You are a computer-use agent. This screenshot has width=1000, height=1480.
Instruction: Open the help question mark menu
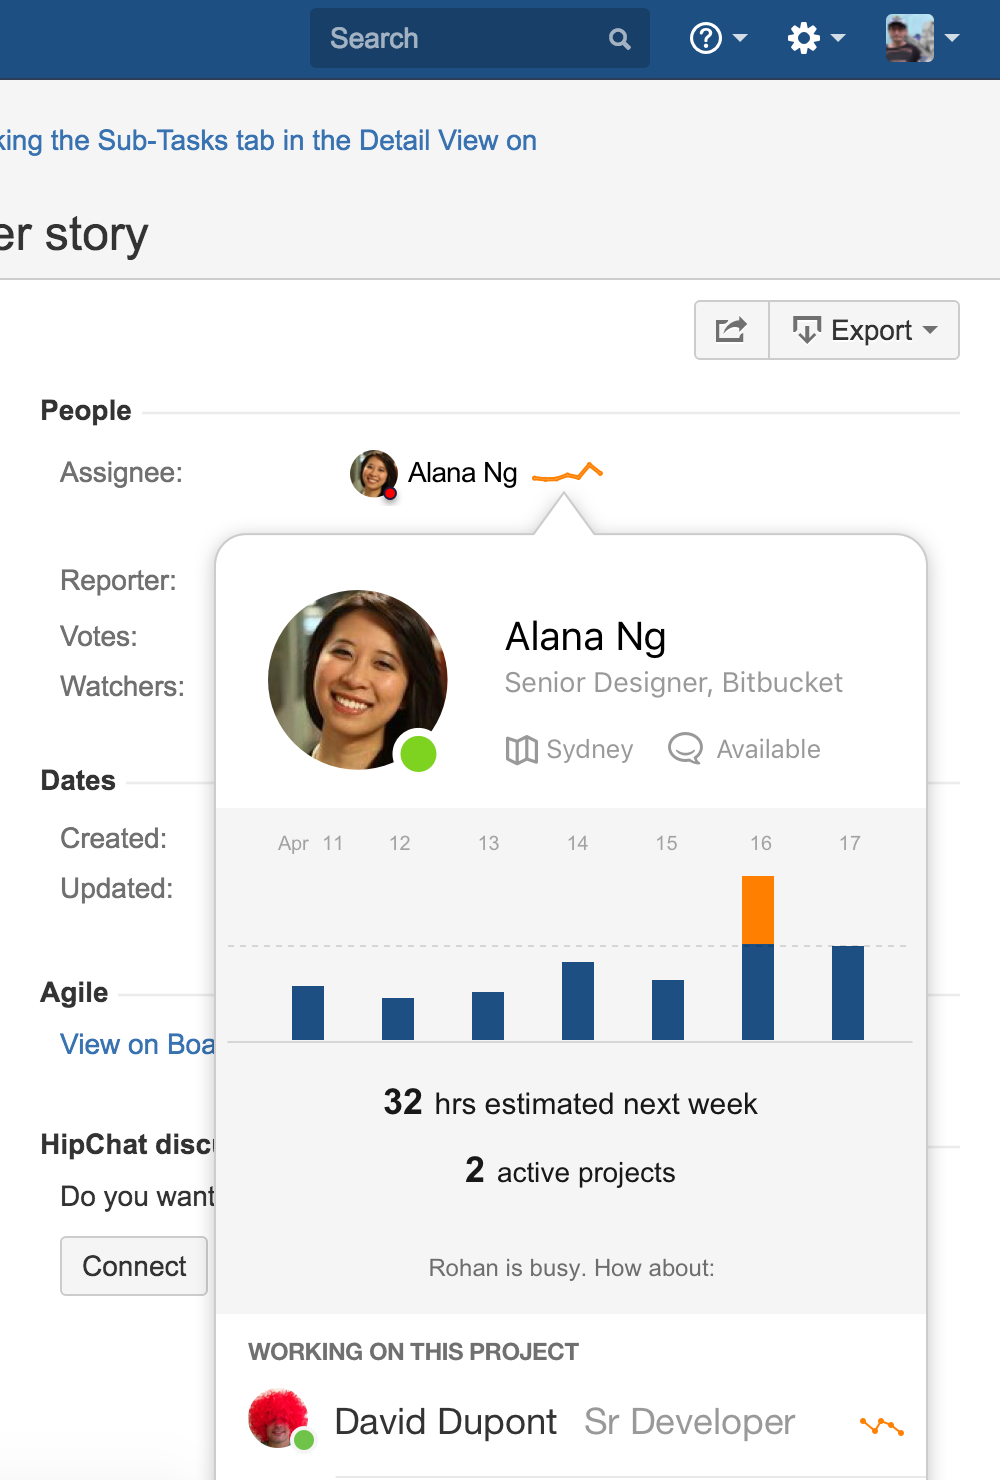(x=718, y=38)
